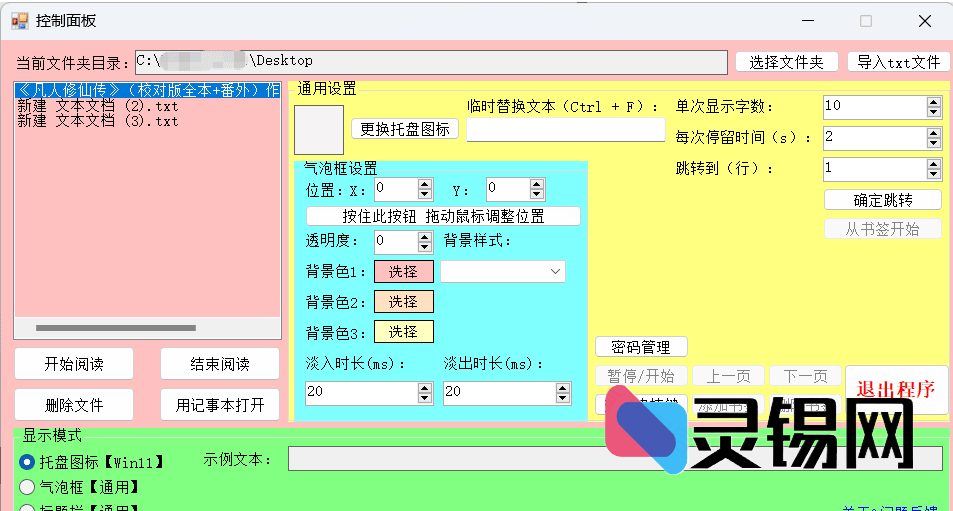Increase the bubble Y position spinner
The width and height of the screenshot is (953, 511).
[x=536, y=184]
